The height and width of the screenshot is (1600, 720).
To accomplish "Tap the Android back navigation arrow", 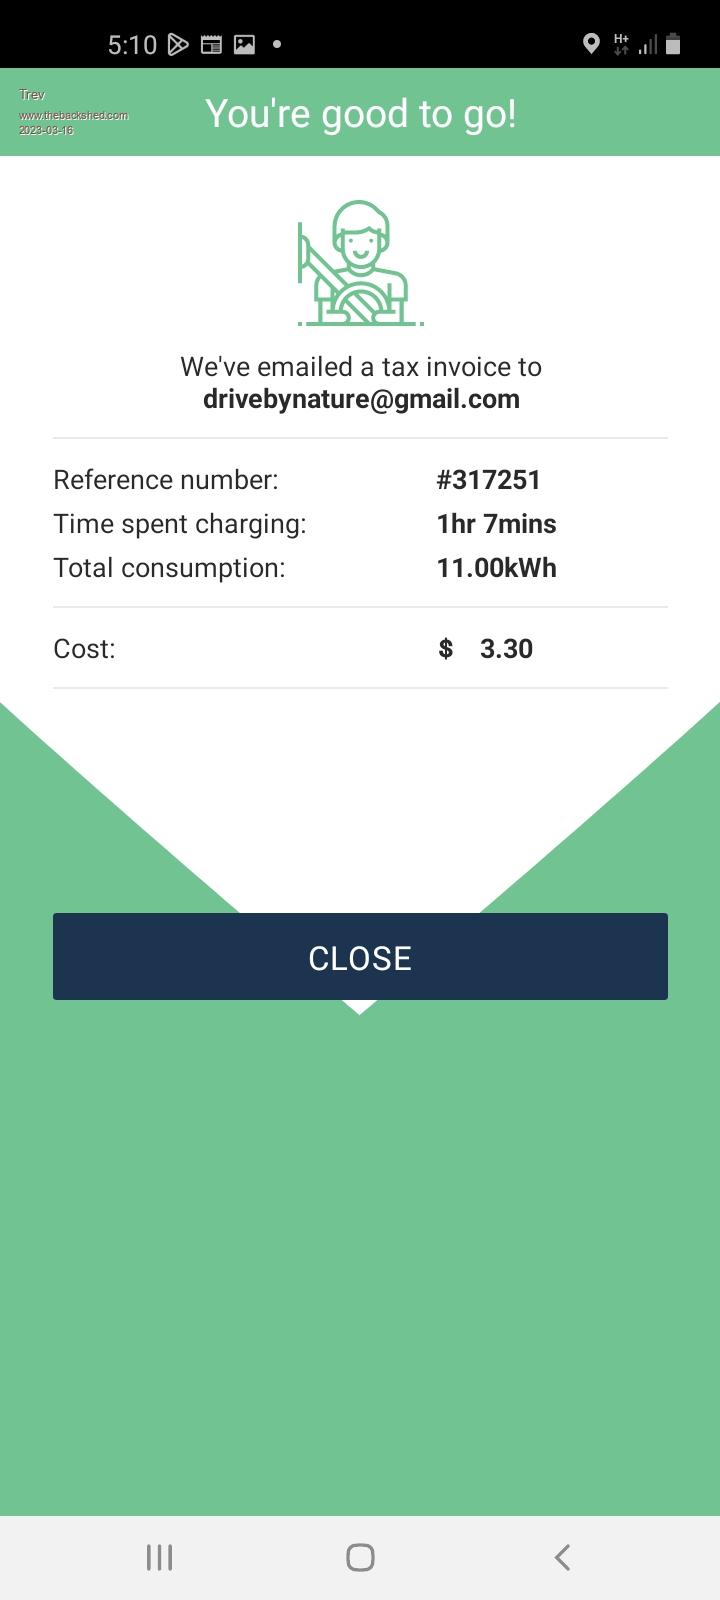I will point(562,1557).
